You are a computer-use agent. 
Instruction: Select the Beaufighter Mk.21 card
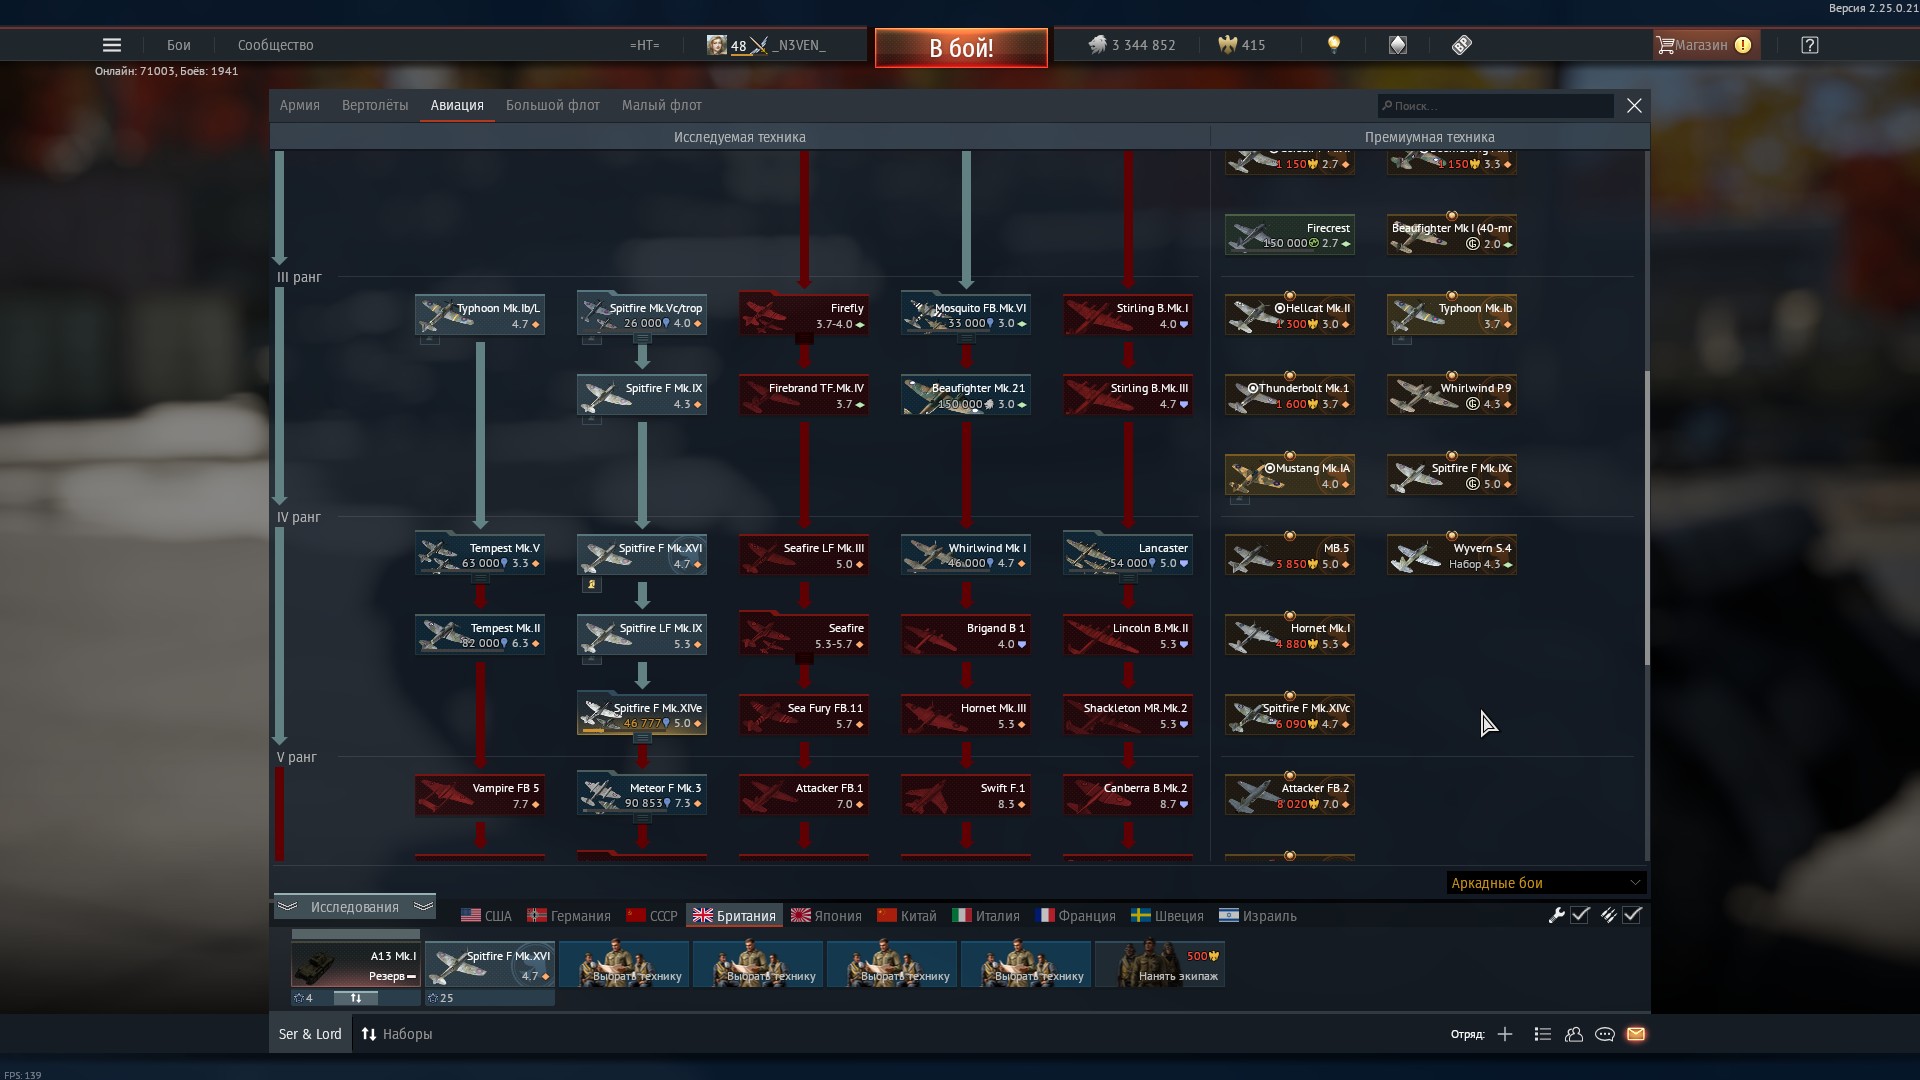click(966, 395)
